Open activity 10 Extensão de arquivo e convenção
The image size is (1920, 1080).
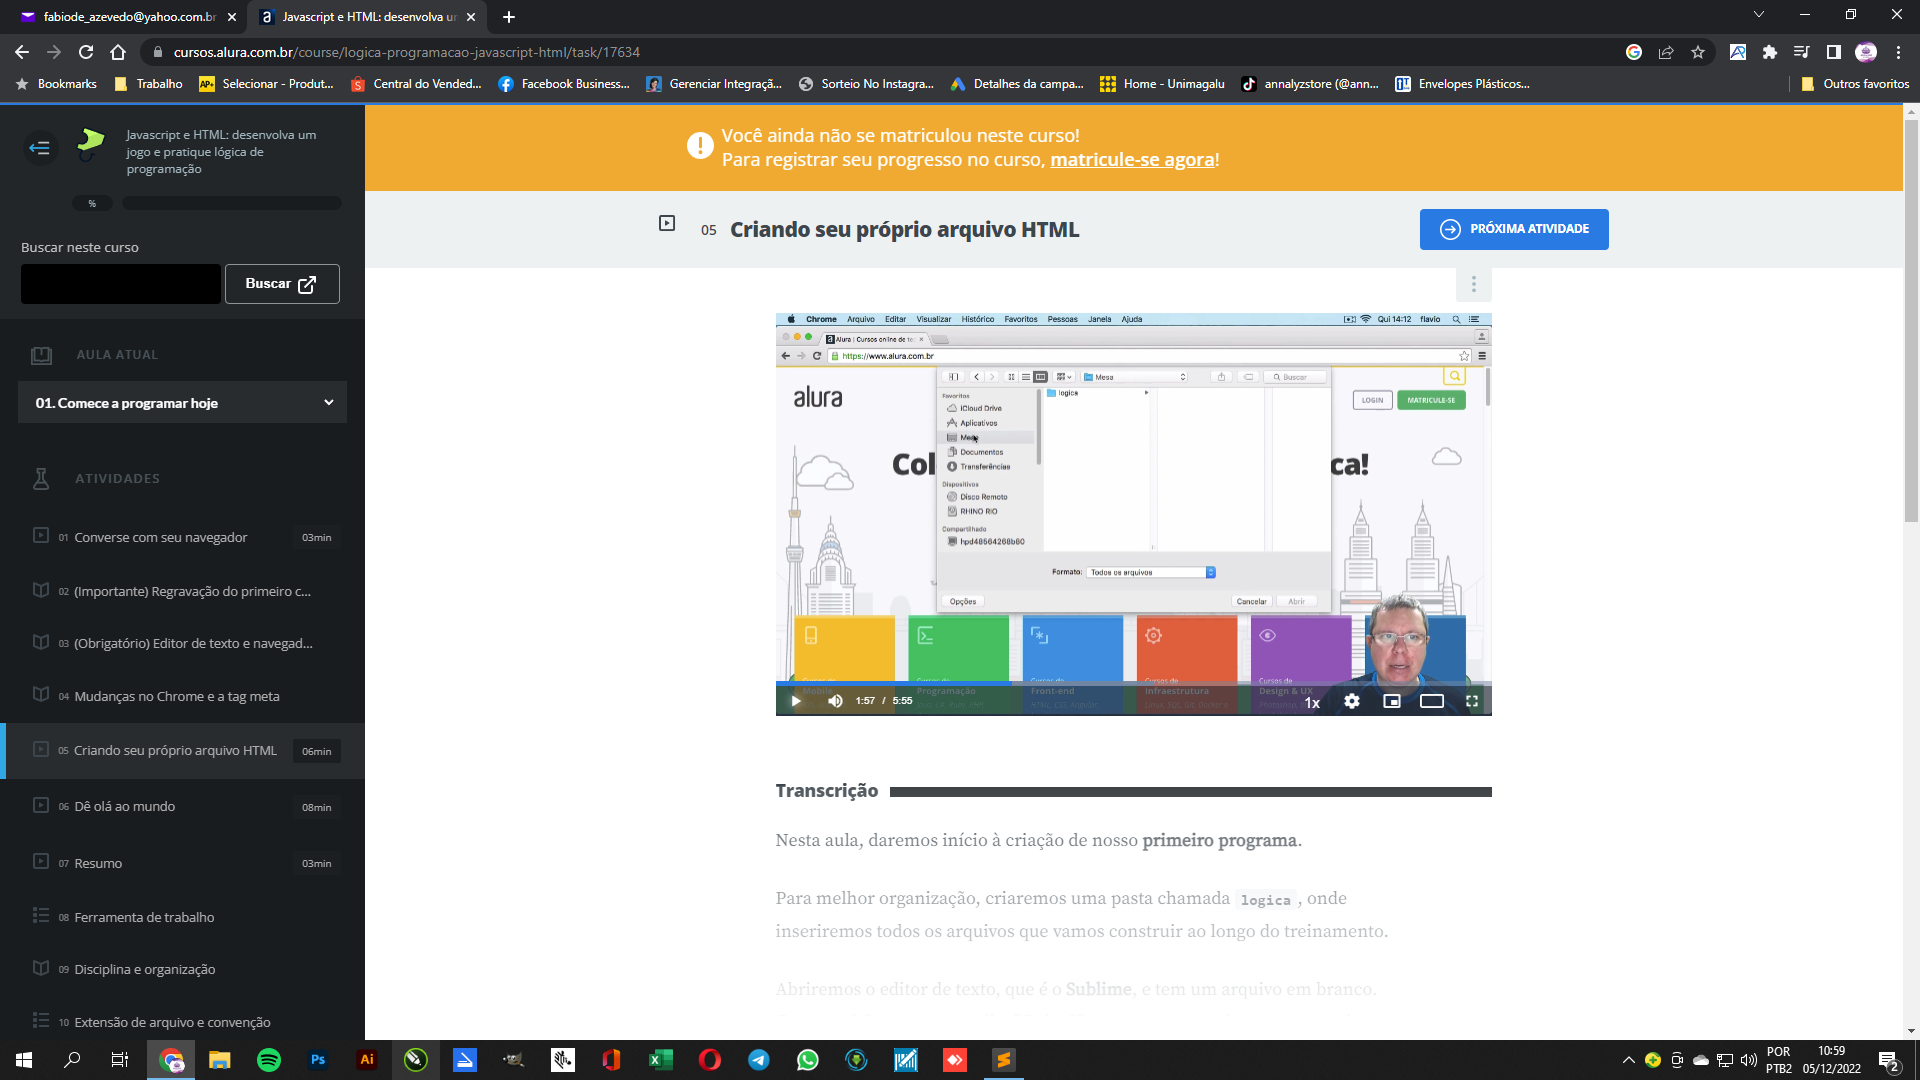[182, 1022]
